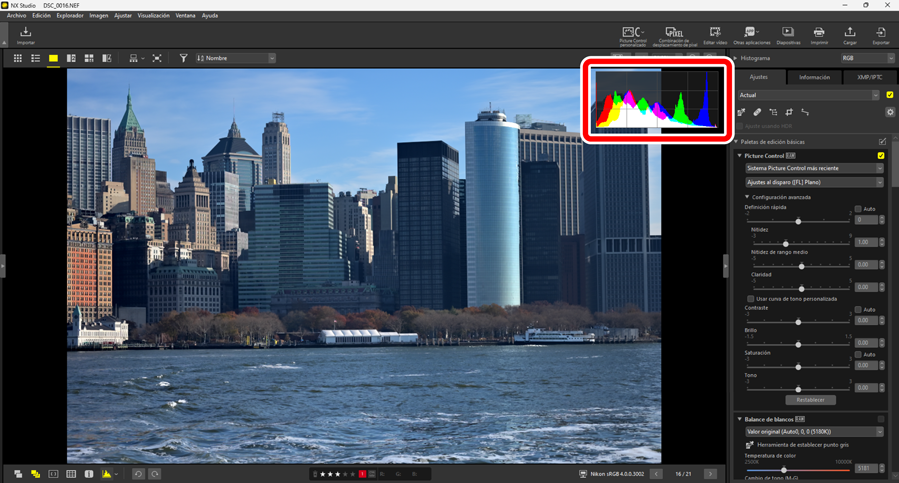Click the Imprimir printer icon

[819, 35]
